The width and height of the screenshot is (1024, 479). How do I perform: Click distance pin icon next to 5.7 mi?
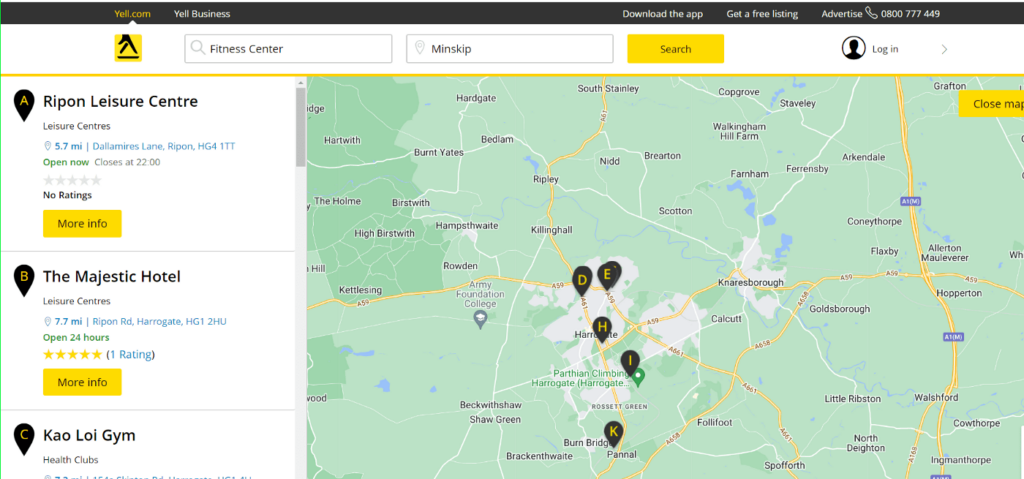pos(47,146)
